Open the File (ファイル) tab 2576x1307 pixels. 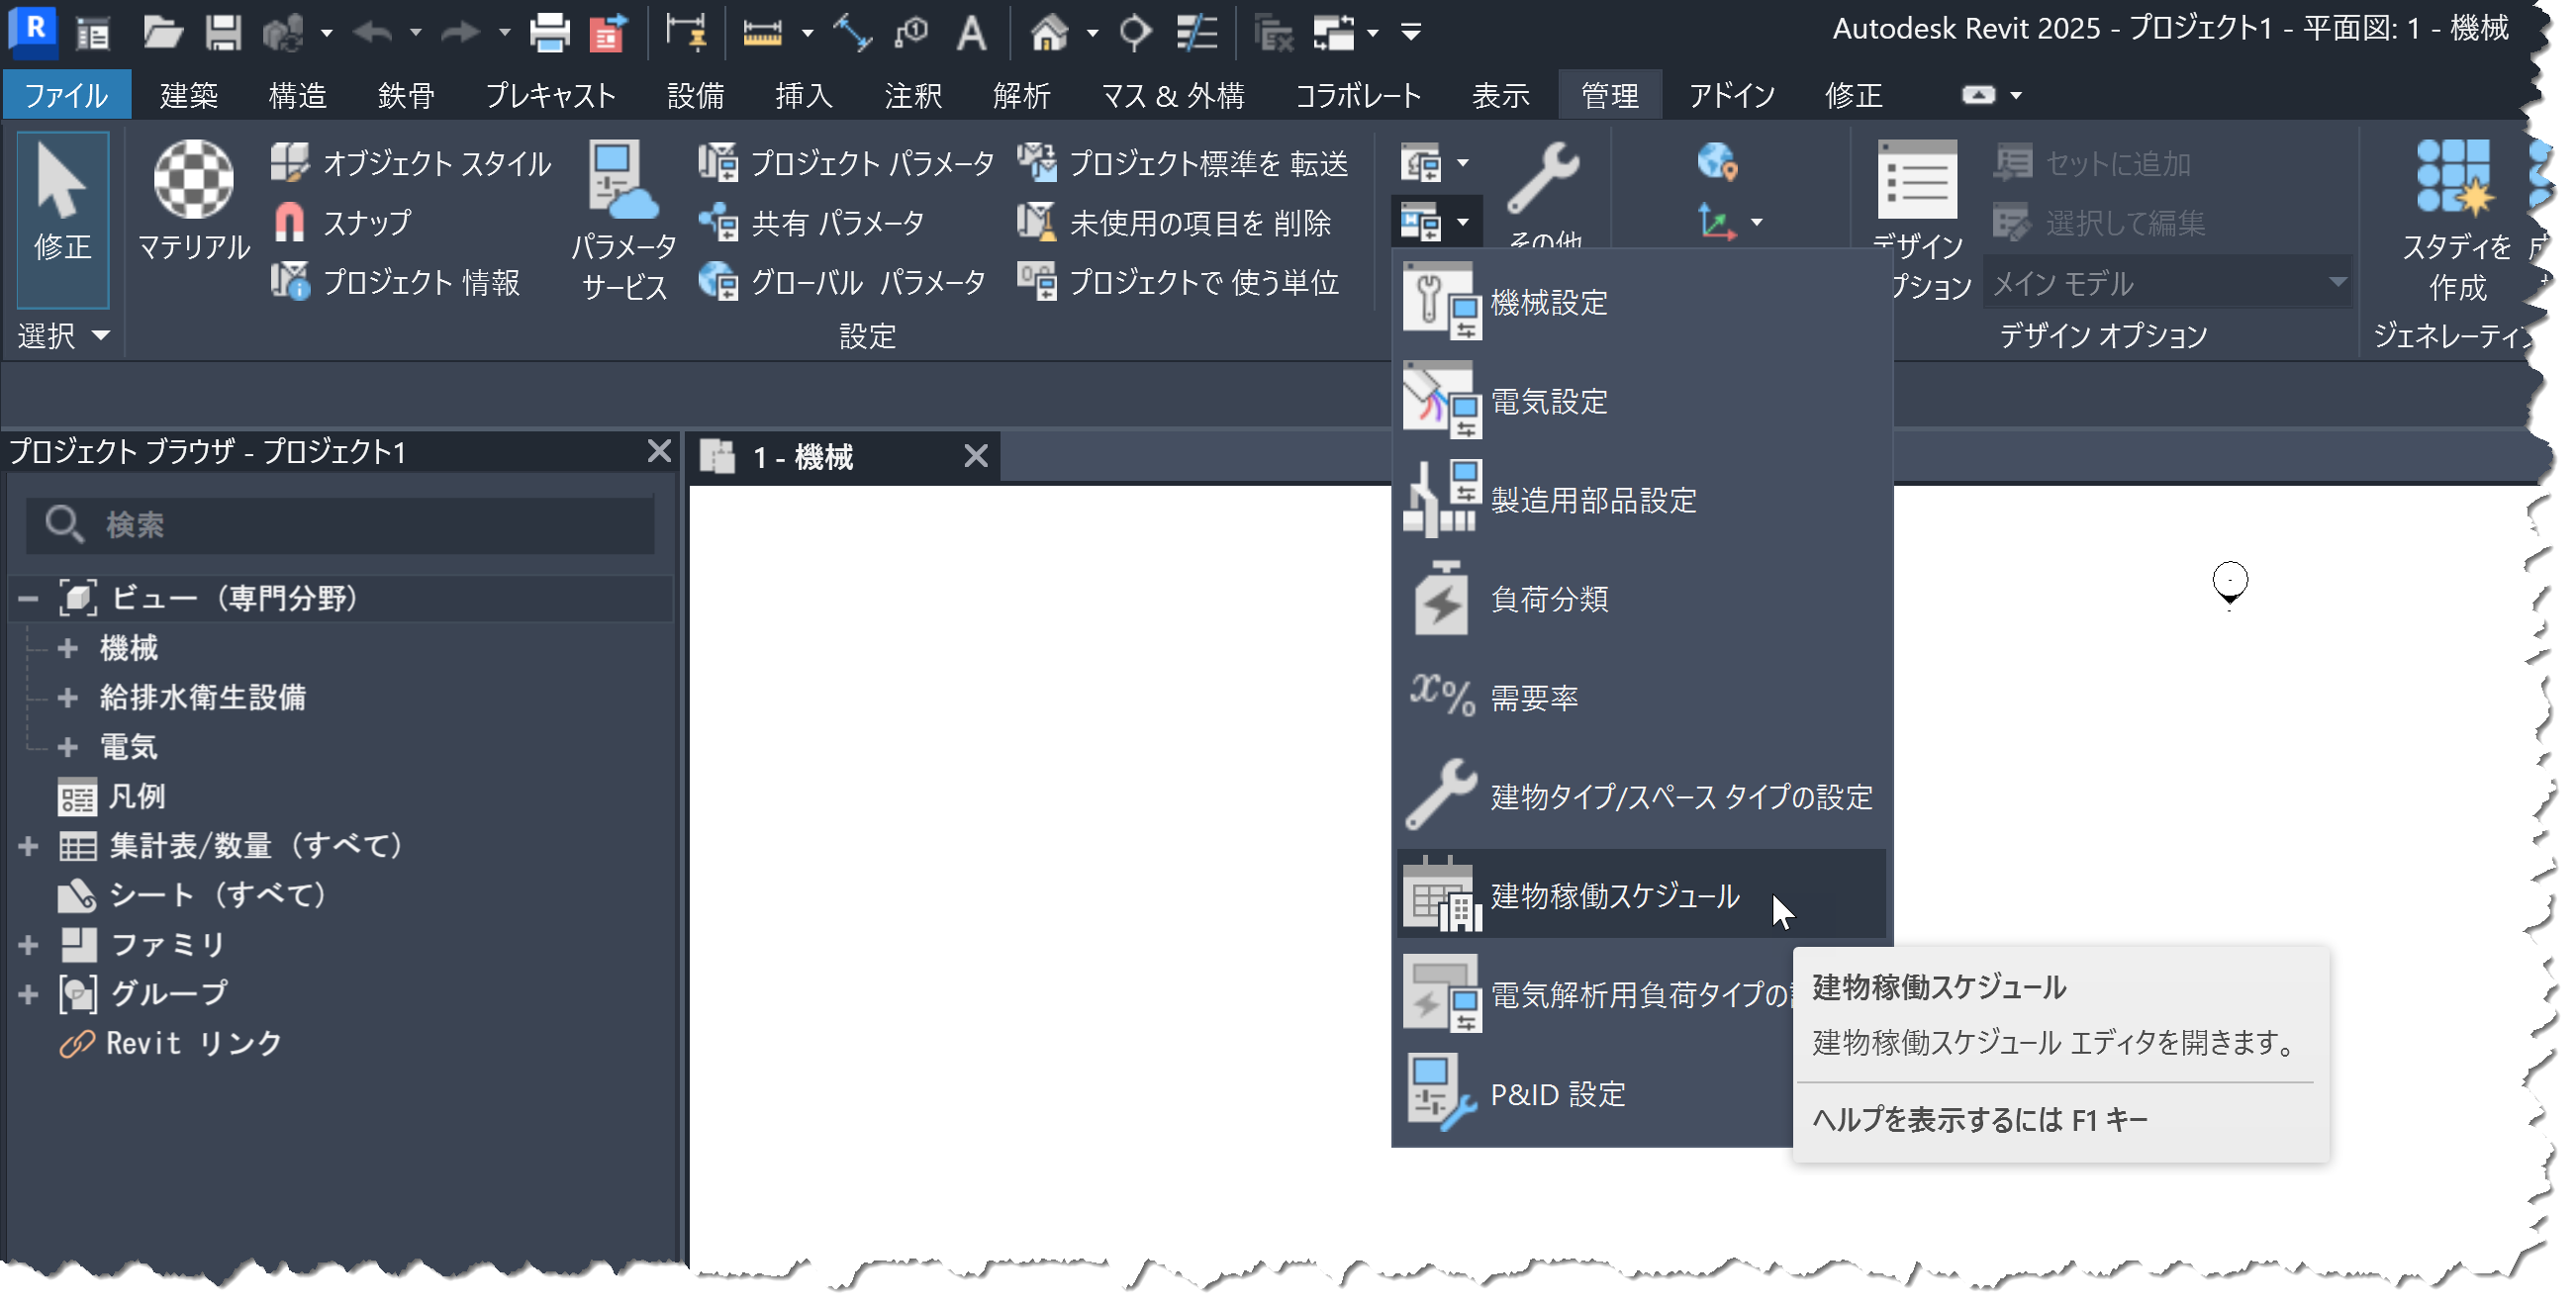pos(66,95)
